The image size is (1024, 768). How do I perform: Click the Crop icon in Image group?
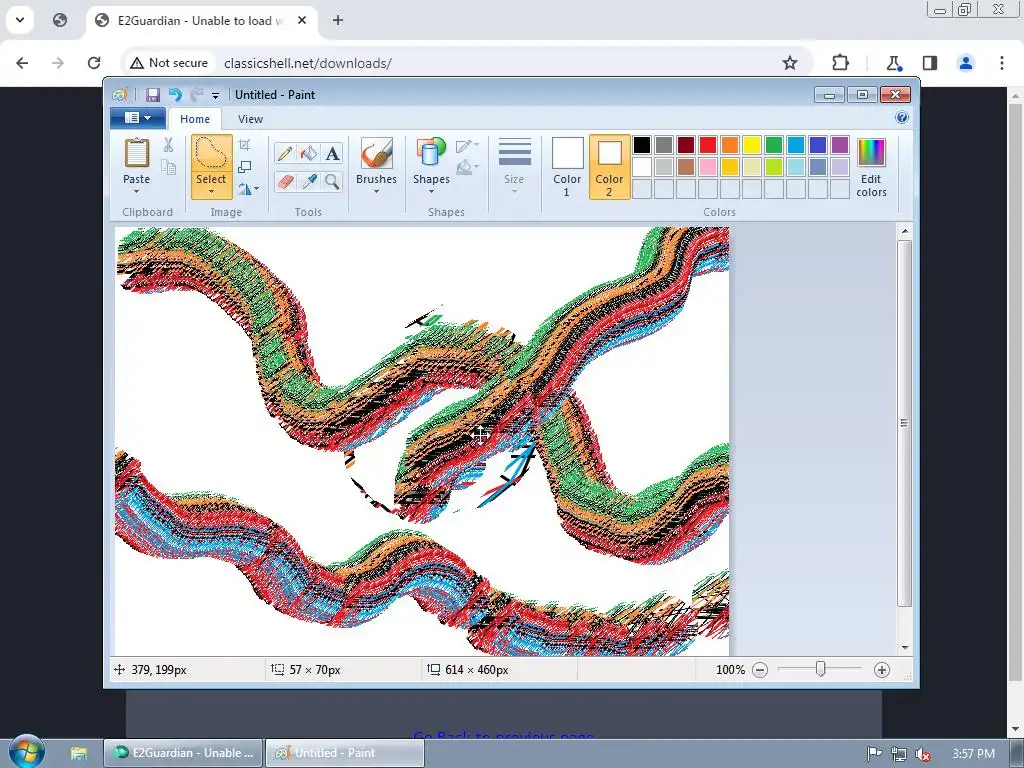point(245,145)
